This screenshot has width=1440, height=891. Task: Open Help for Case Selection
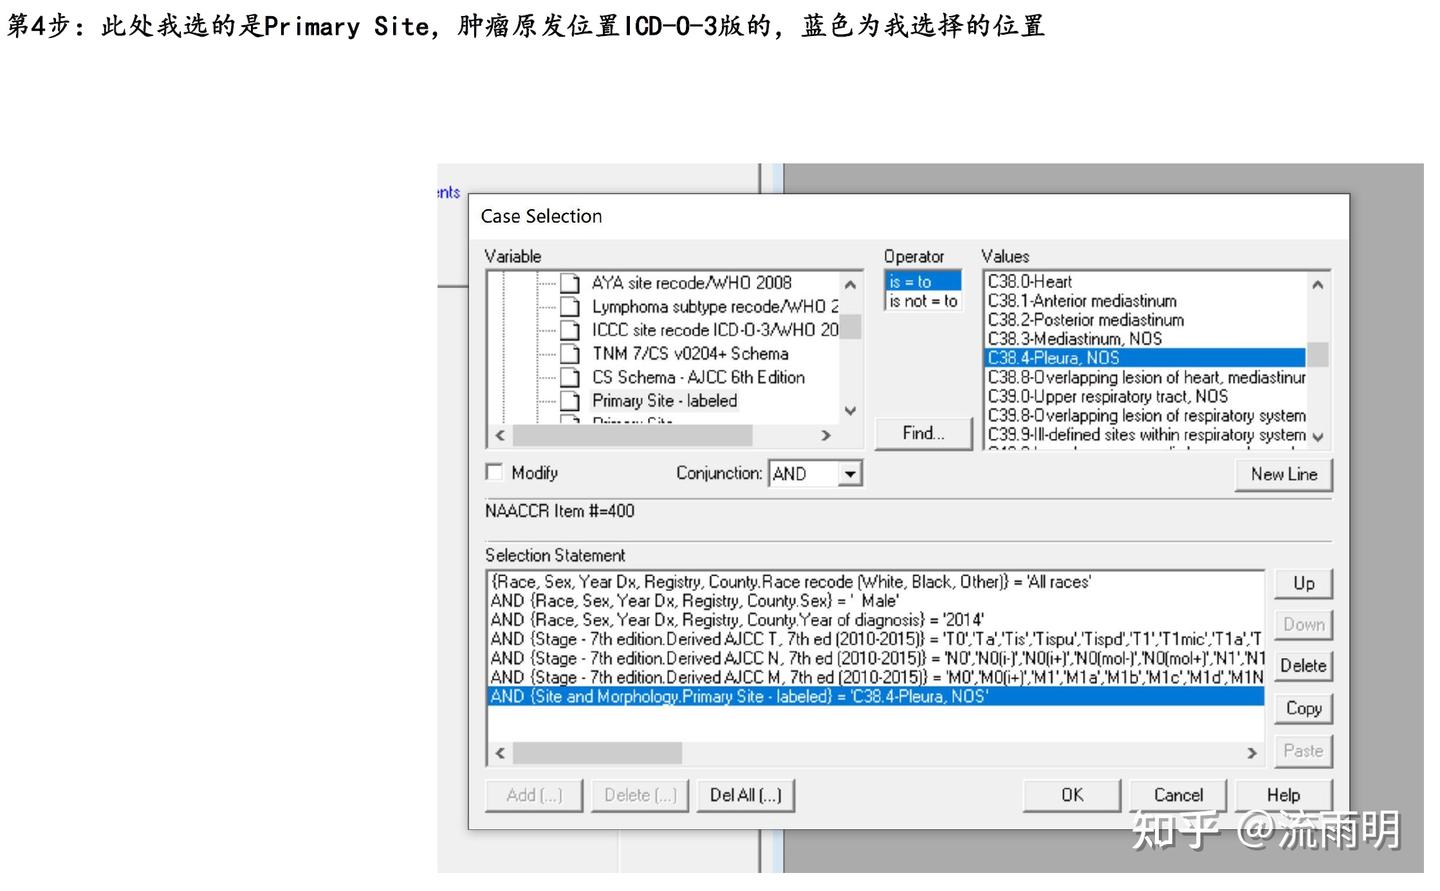pyautogui.click(x=1283, y=794)
